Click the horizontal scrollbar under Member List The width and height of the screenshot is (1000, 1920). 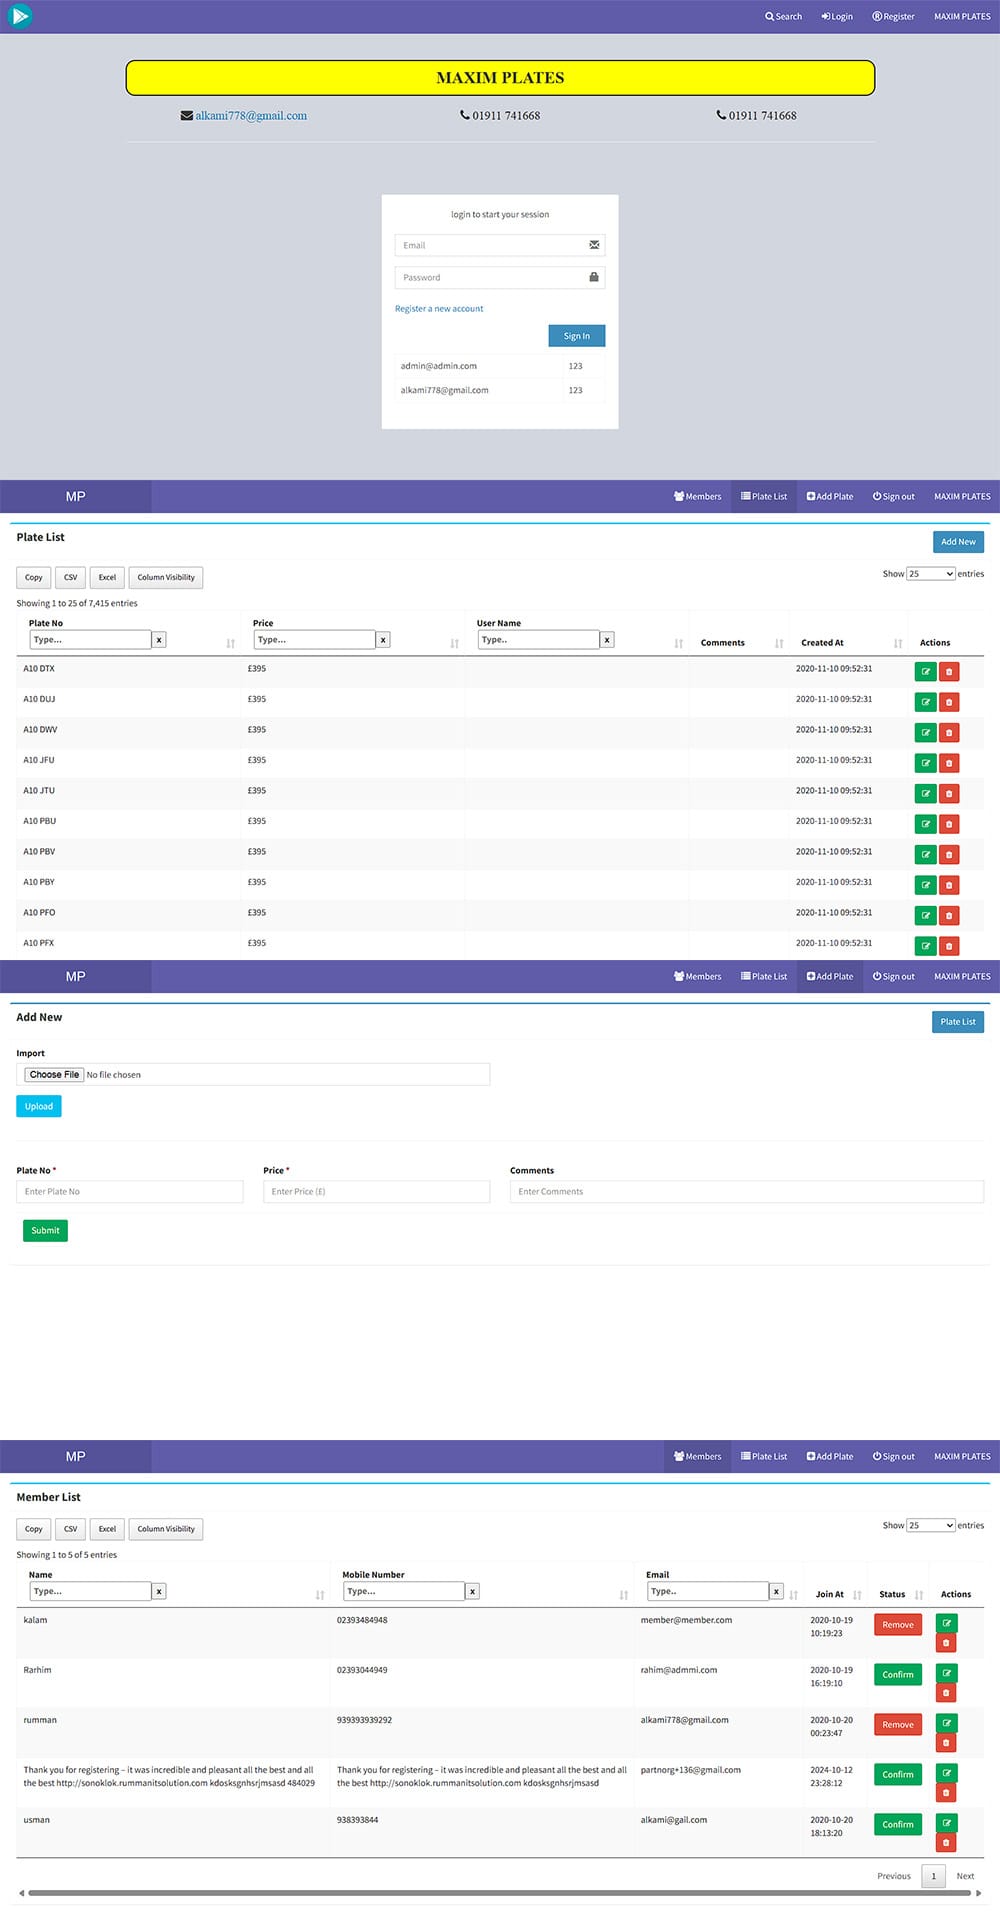pos(500,1893)
